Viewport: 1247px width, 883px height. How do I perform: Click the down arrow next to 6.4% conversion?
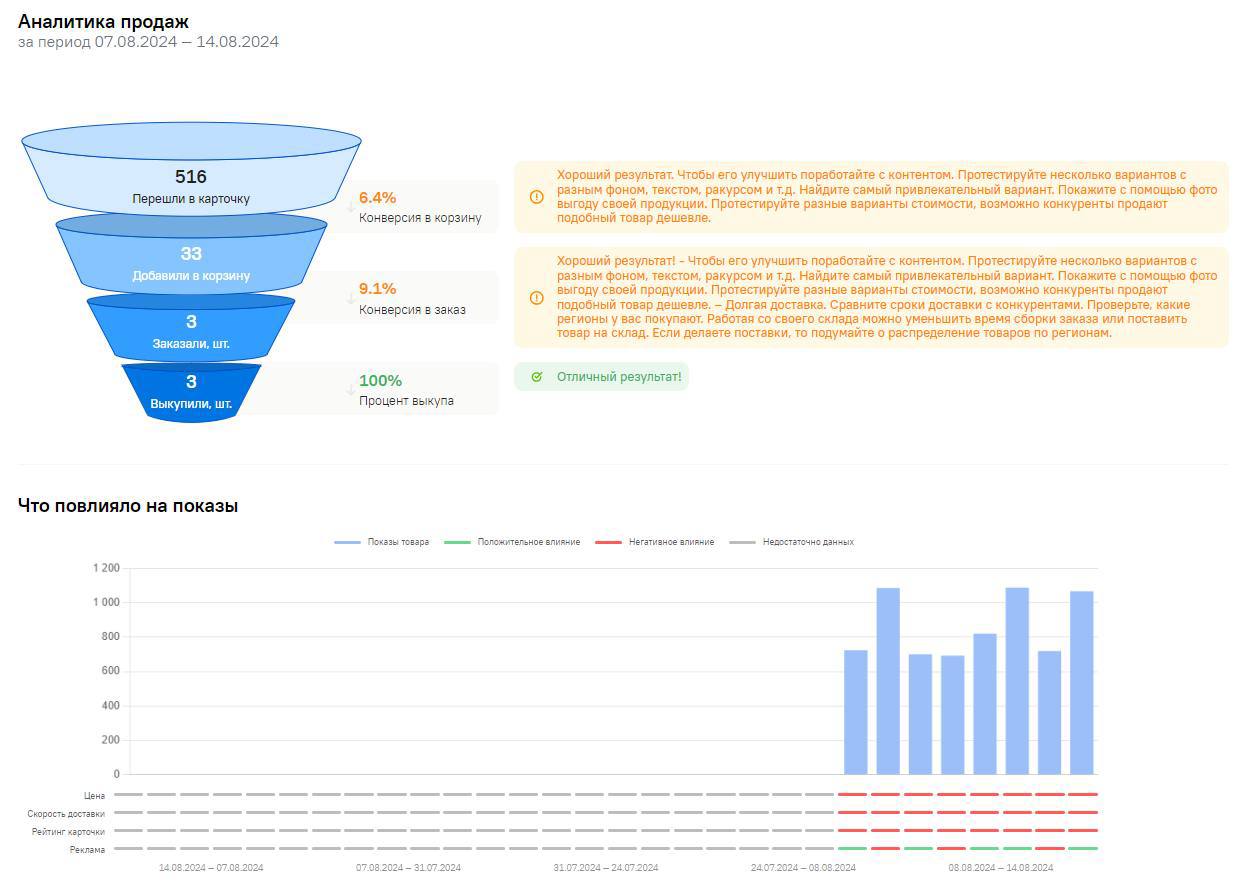(350, 206)
